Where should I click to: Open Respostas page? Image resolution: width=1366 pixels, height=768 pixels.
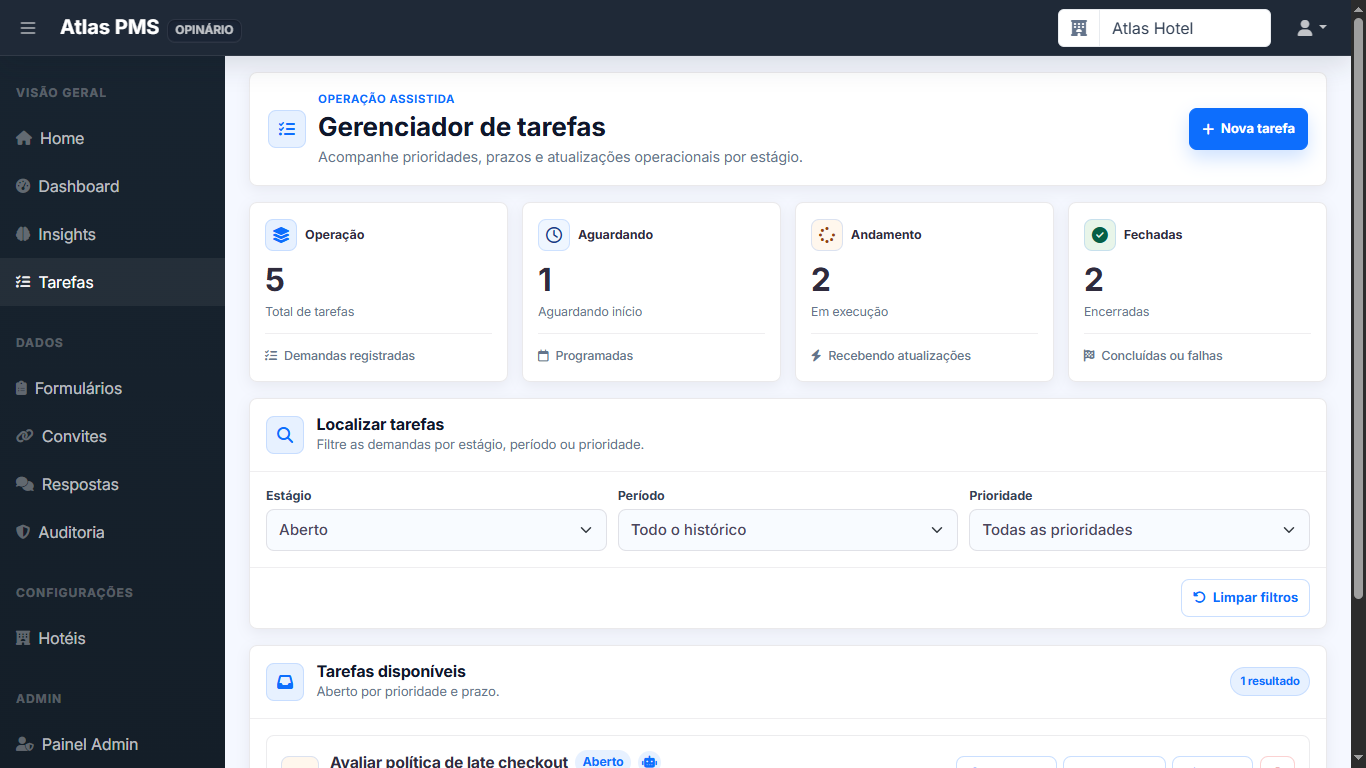112,484
